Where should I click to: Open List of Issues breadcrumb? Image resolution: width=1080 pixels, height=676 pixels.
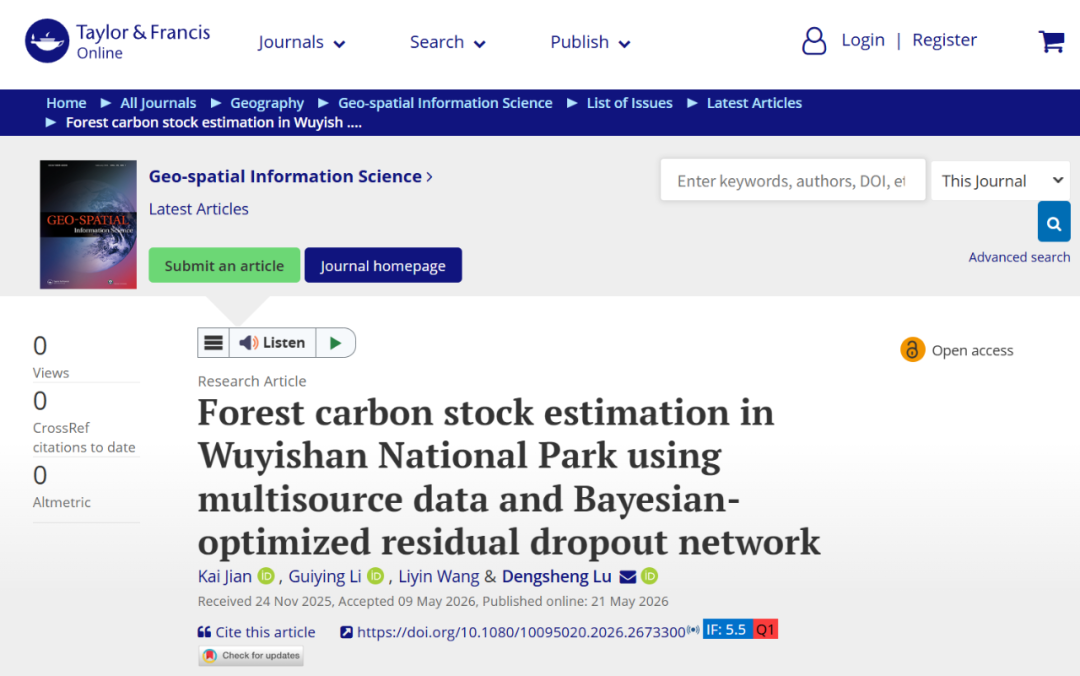630,103
